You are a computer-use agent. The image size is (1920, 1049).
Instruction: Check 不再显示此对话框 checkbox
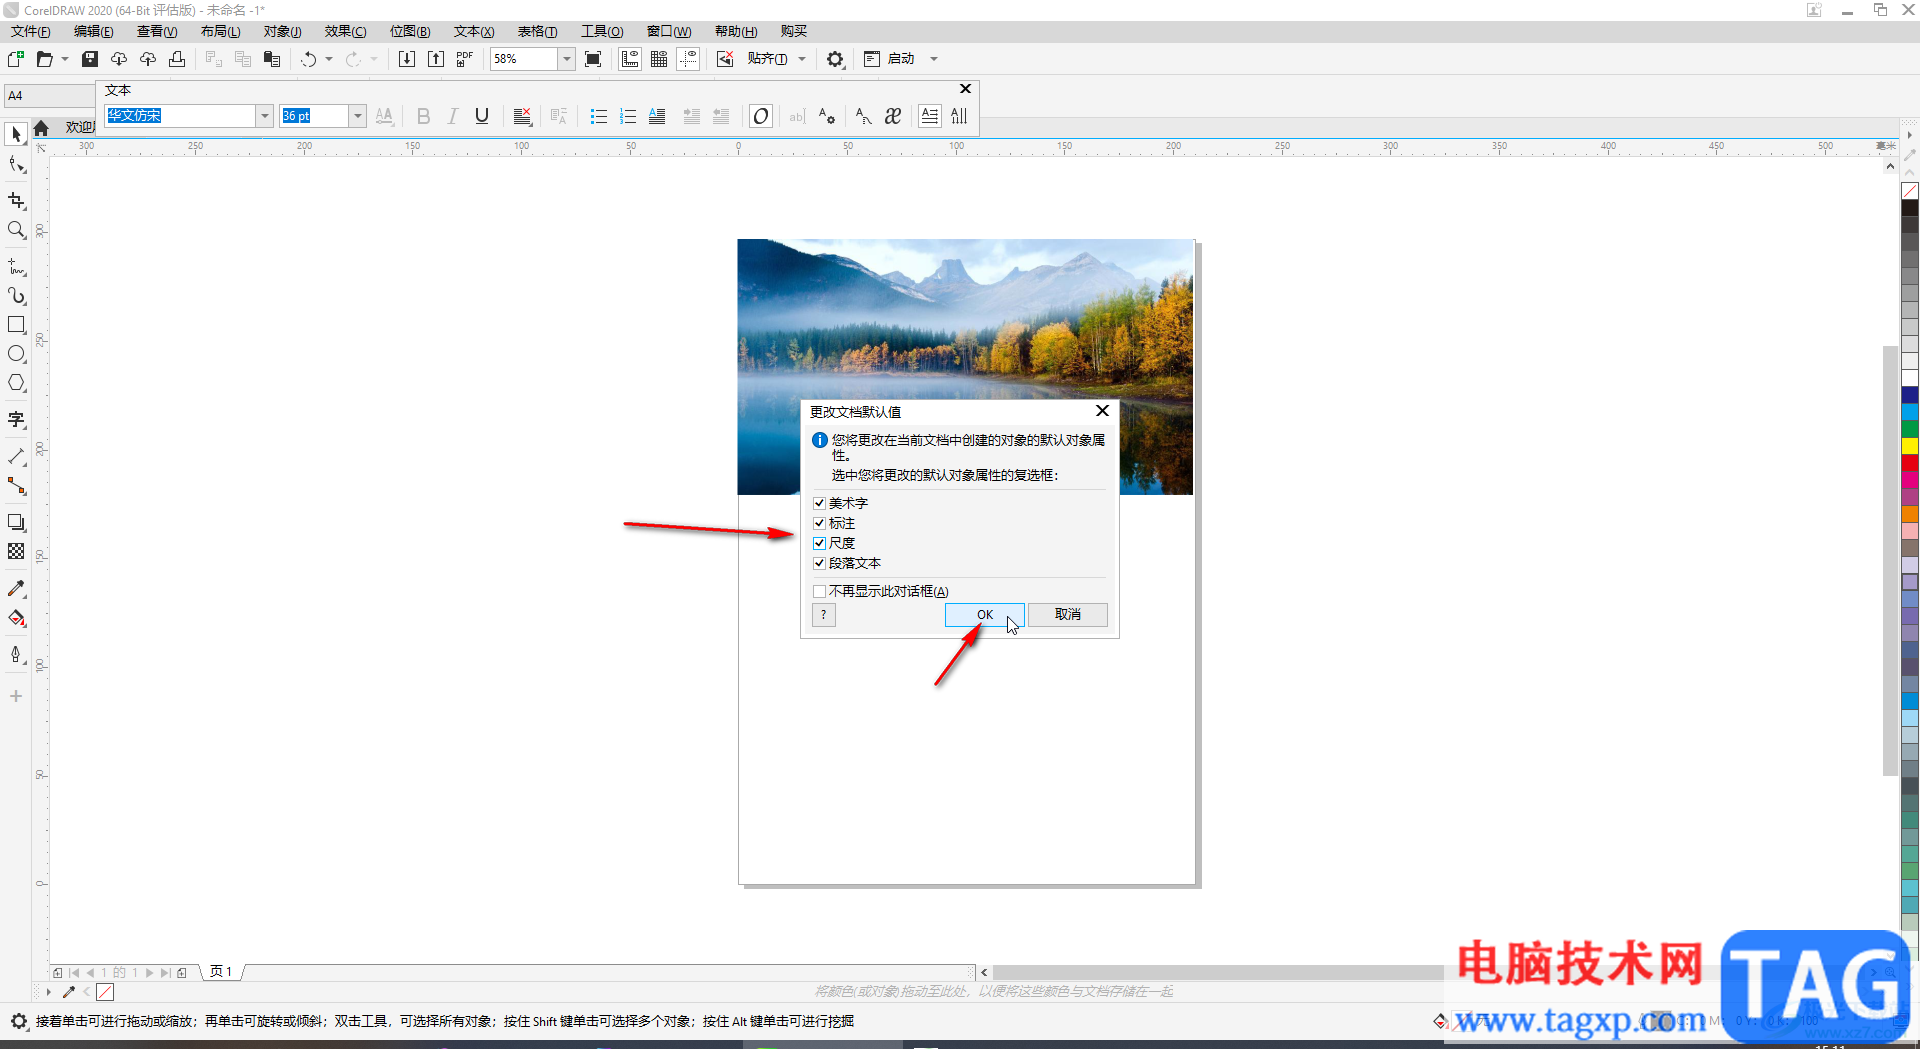coord(819,591)
